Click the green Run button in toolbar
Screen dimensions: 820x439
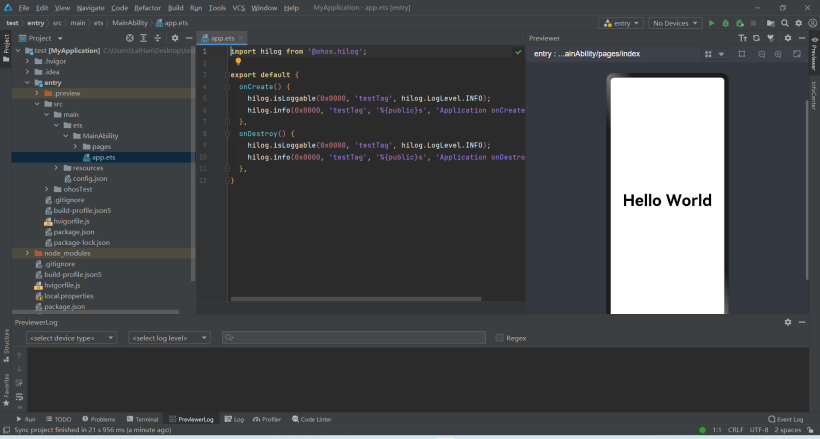tap(711, 23)
